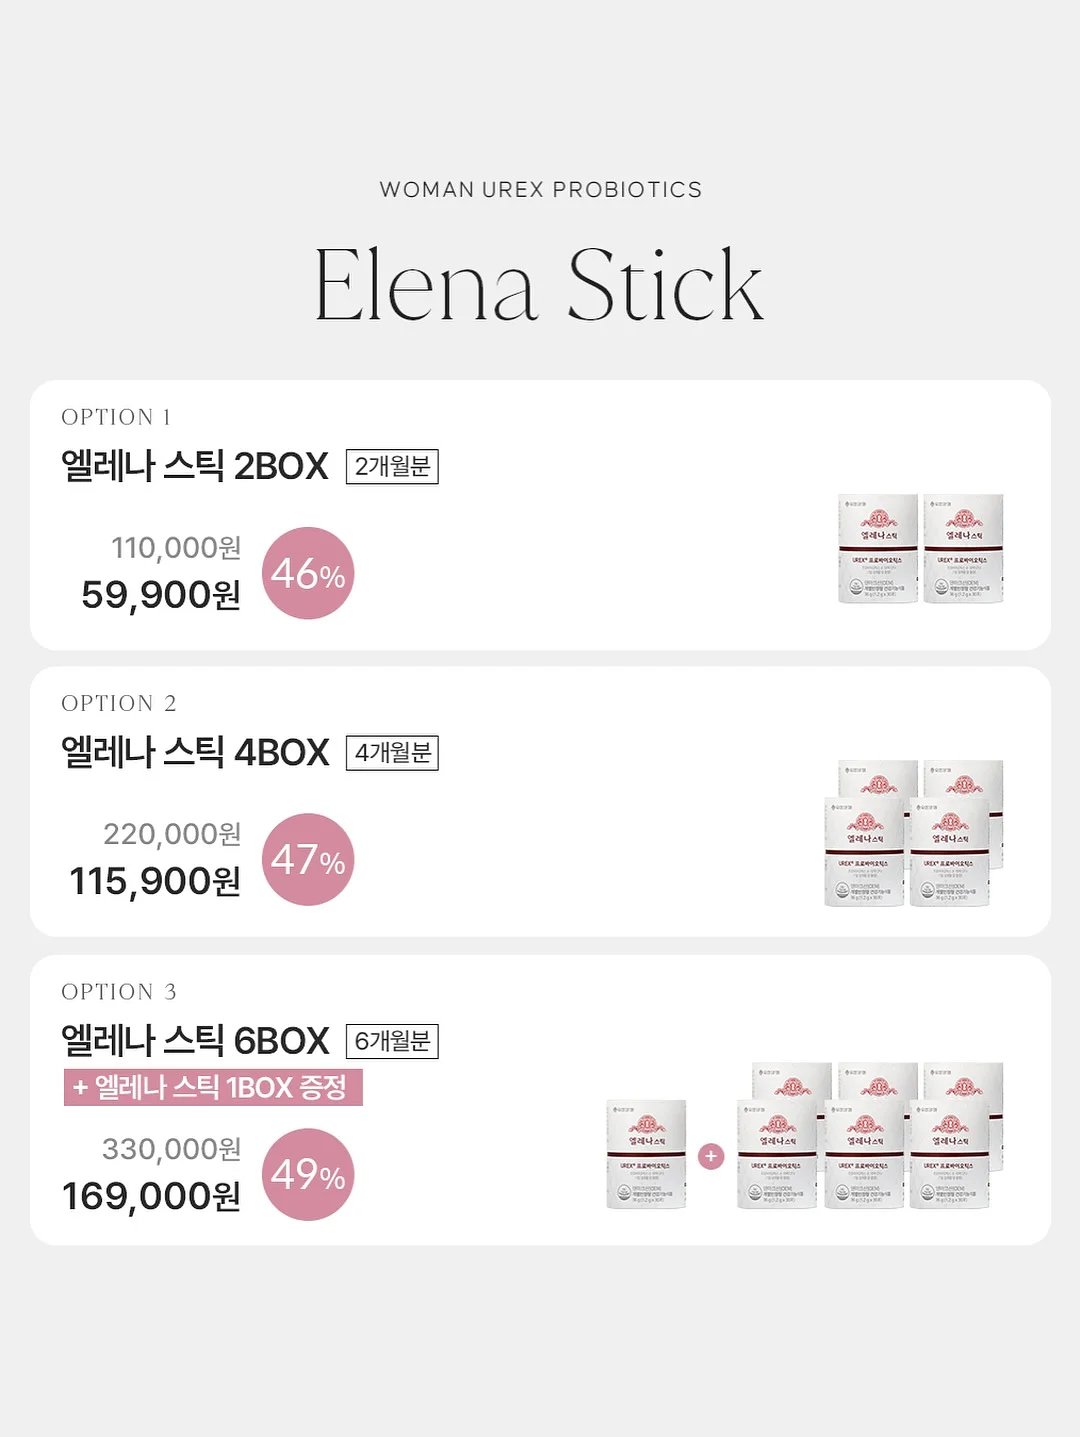The width and height of the screenshot is (1080, 1437).
Task: Click the pink plus icon between products
Action: (711, 1156)
